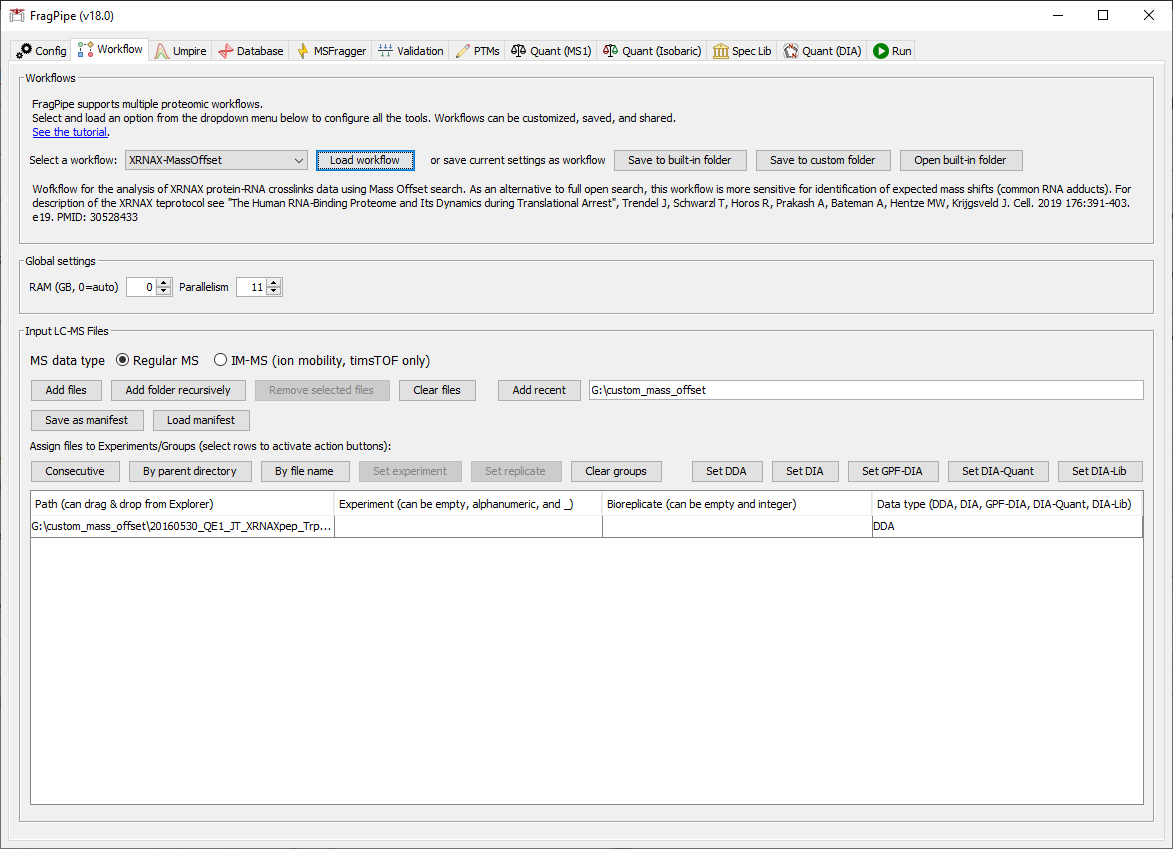
Task: Open the Config tab
Action: pyautogui.click(x=42, y=51)
